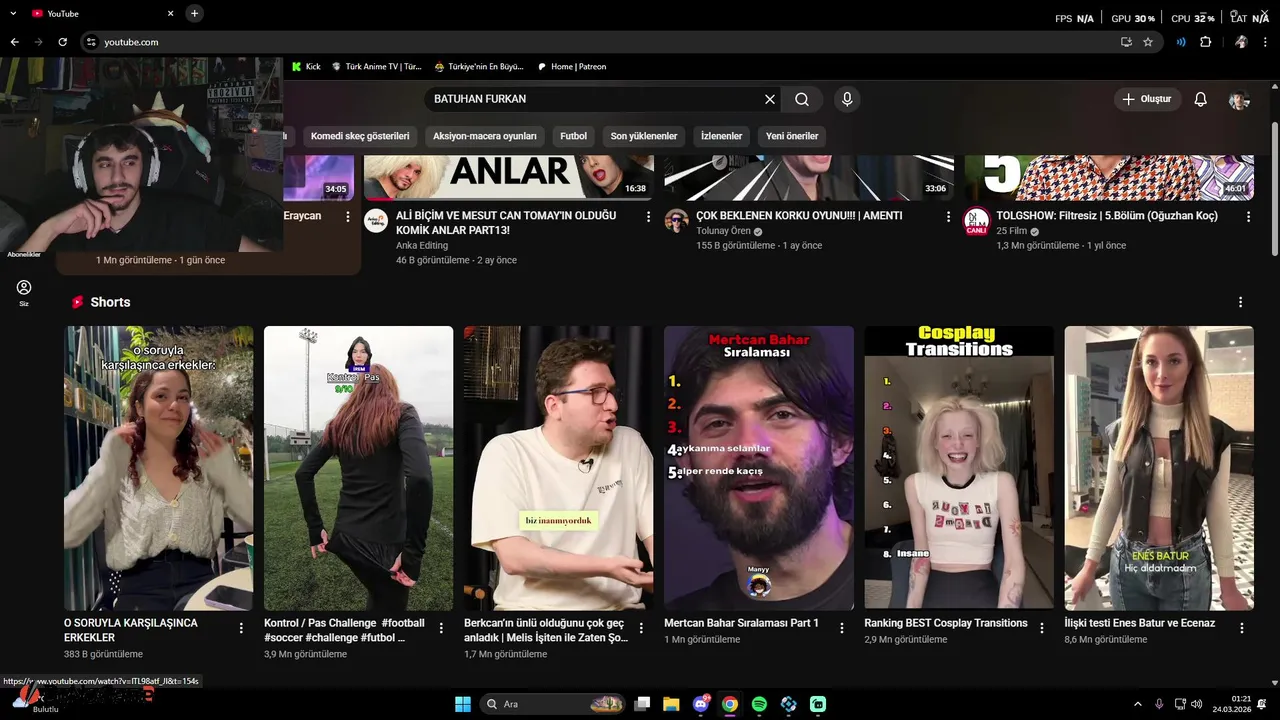Image resolution: width=1280 pixels, height=720 pixels.
Task: Install YouTube app icon in address bar
Action: [1126, 42]
